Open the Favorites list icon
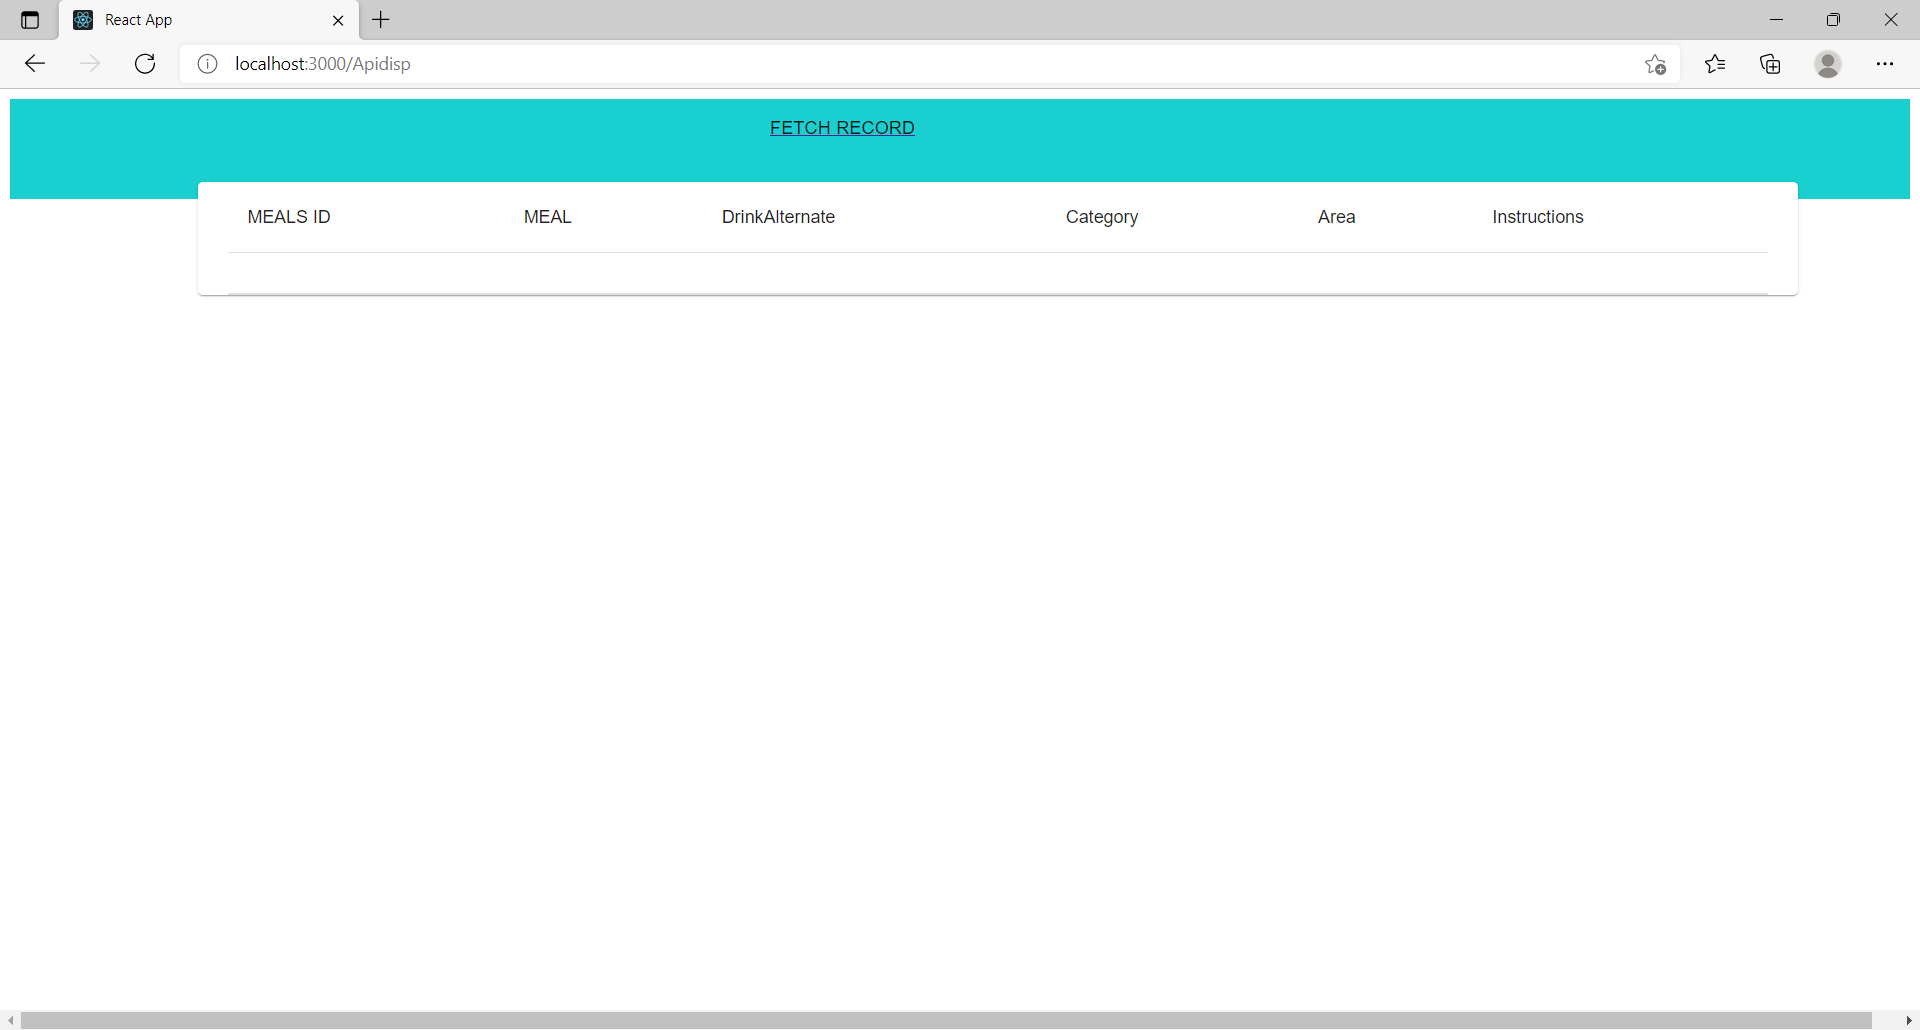1920x1030 pixels. [1715, 64]
